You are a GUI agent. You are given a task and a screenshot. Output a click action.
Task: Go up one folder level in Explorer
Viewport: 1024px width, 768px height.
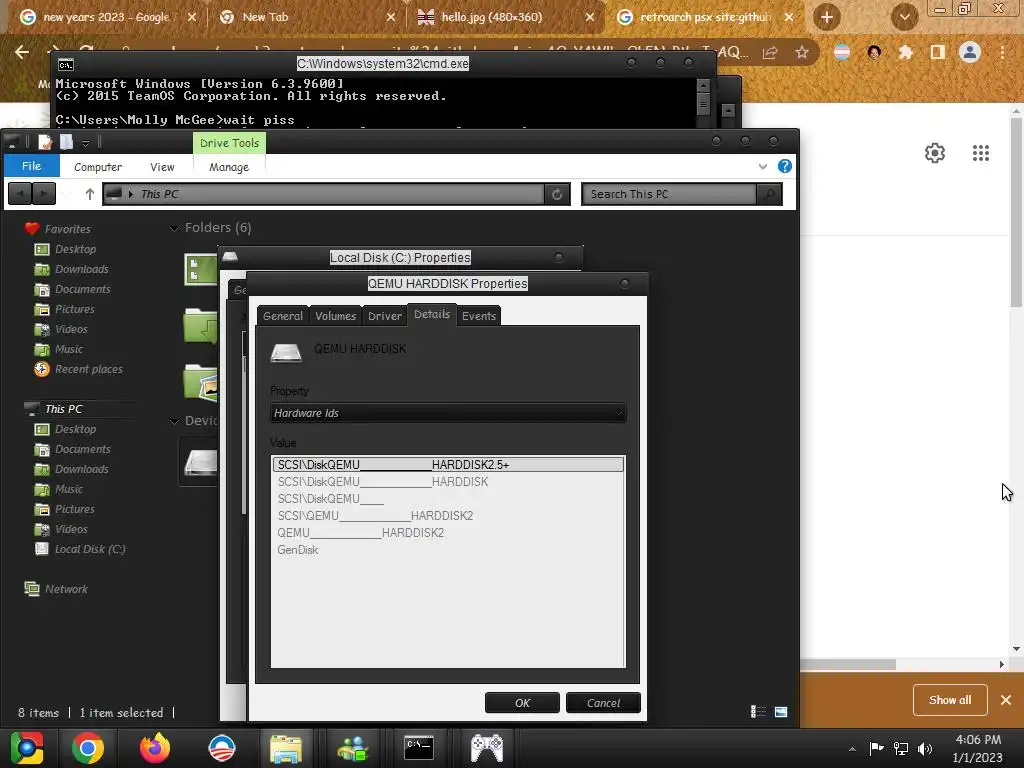point(89,194)
